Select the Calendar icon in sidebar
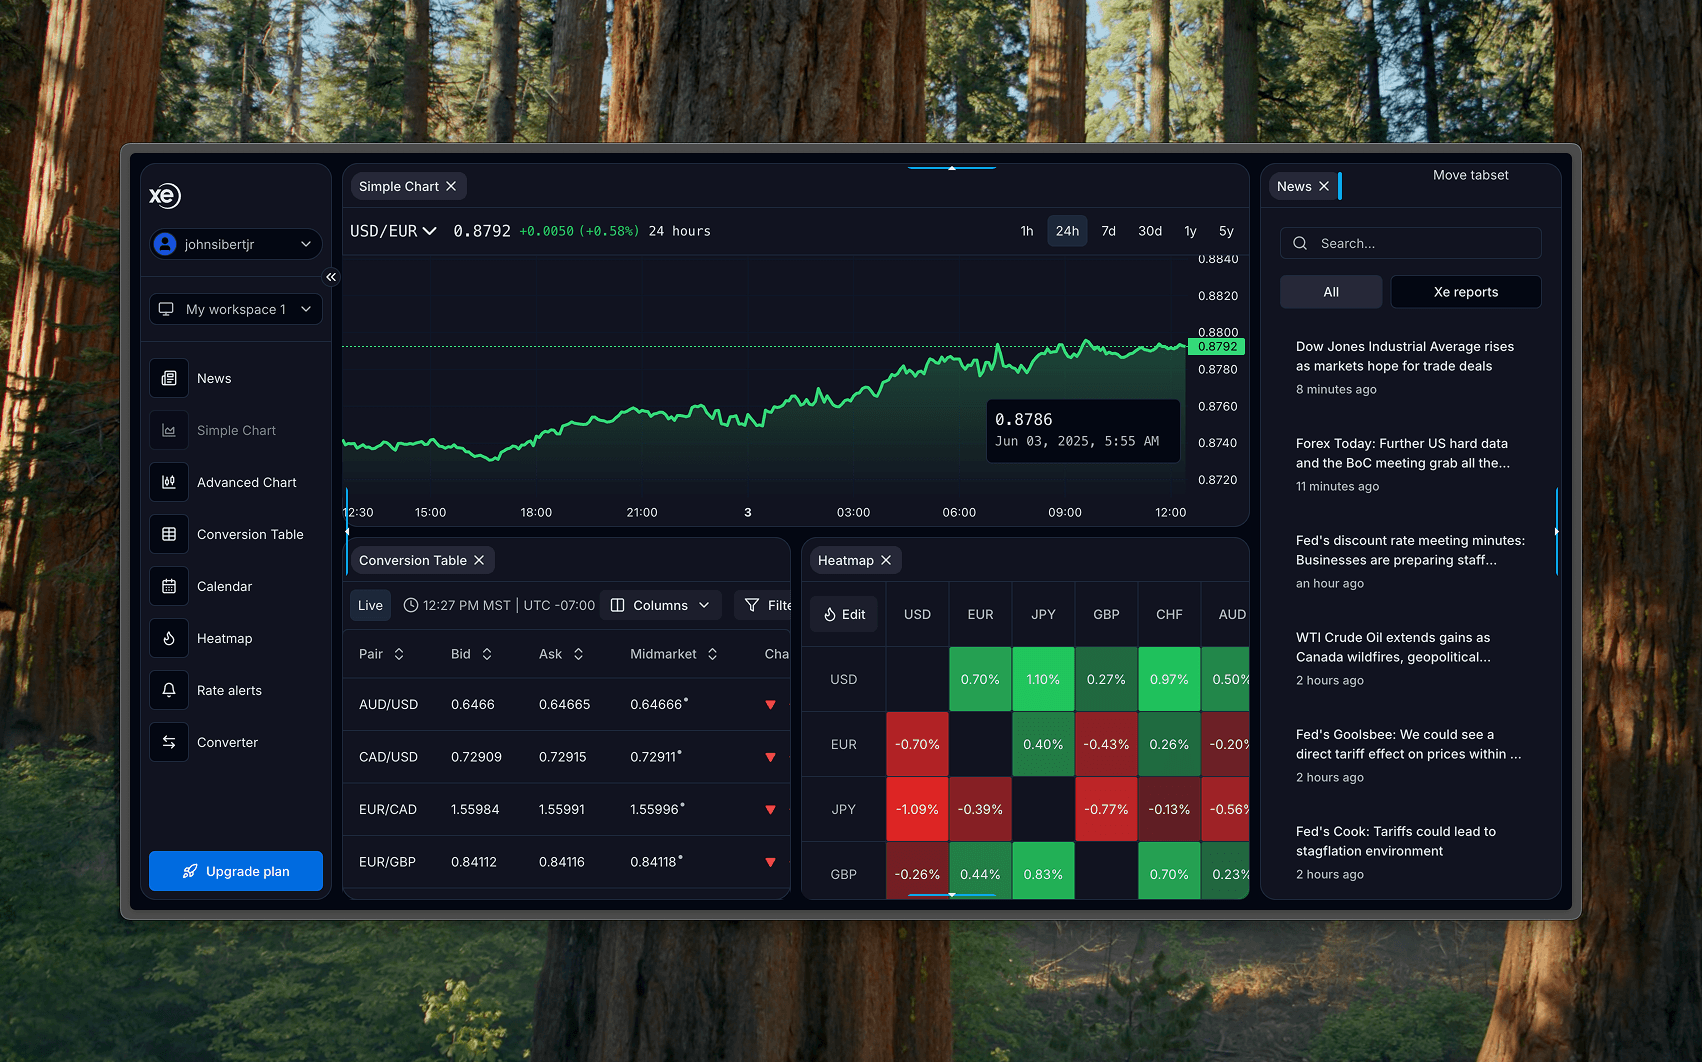 168,586
